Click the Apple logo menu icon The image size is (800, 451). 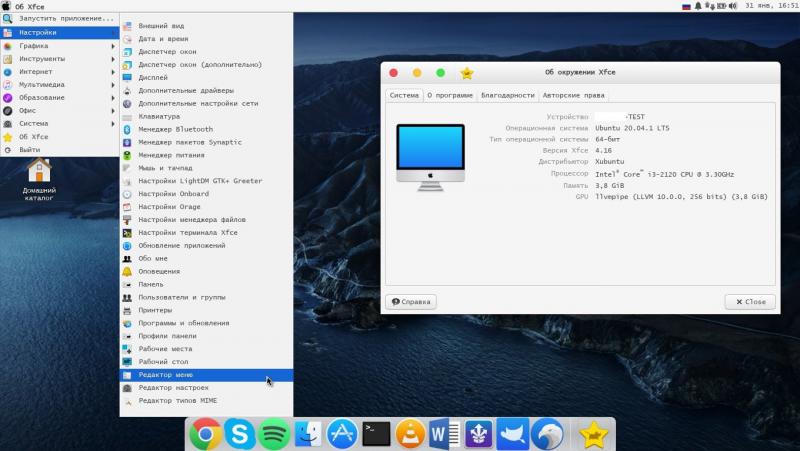[7, 6]
